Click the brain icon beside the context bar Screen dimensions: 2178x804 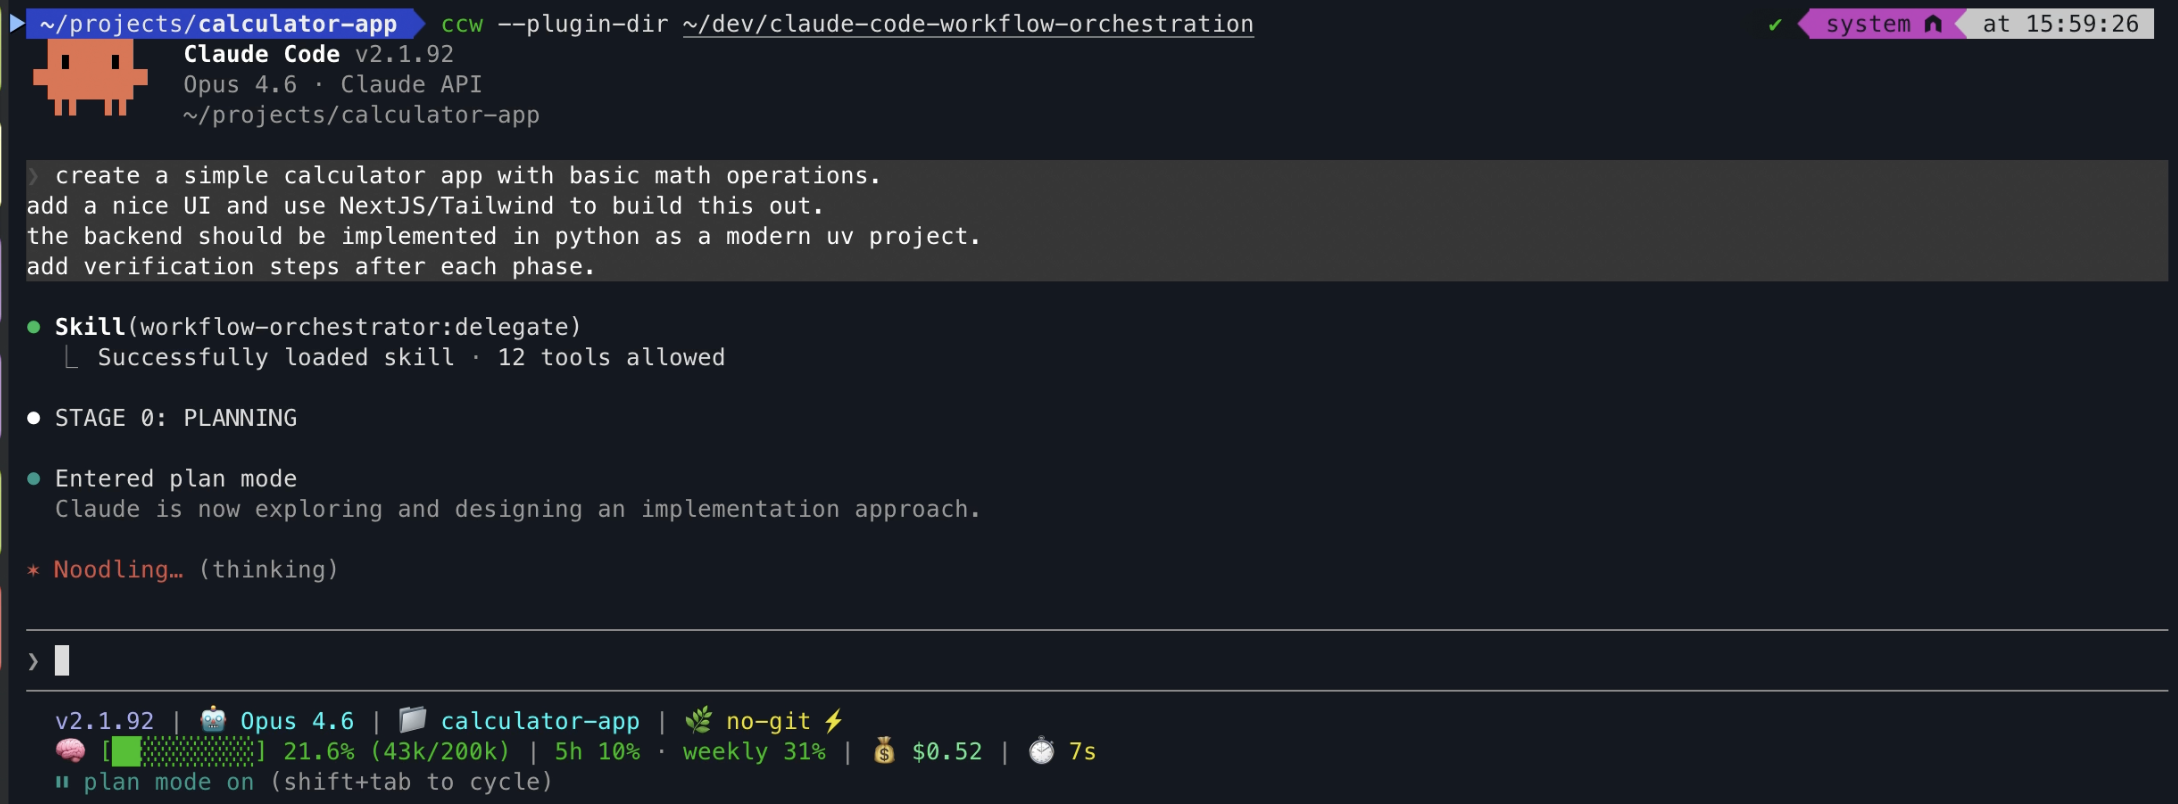click(x=70, y=751)
